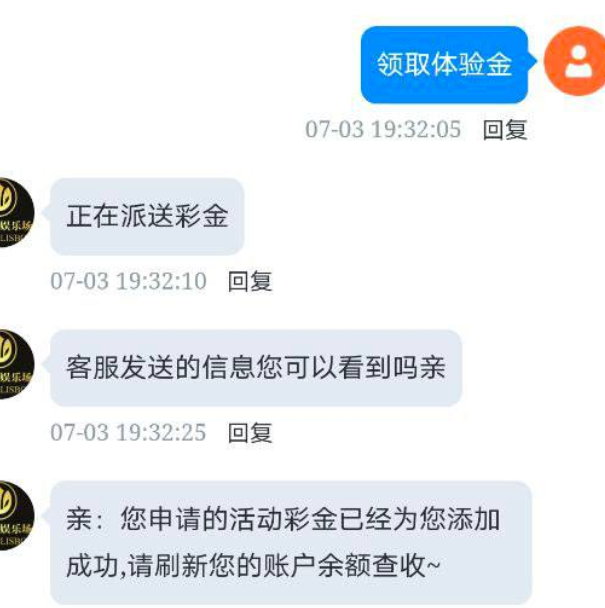Click the text line 成功,请刷新您的账户余额查收~

coord(254,566)
